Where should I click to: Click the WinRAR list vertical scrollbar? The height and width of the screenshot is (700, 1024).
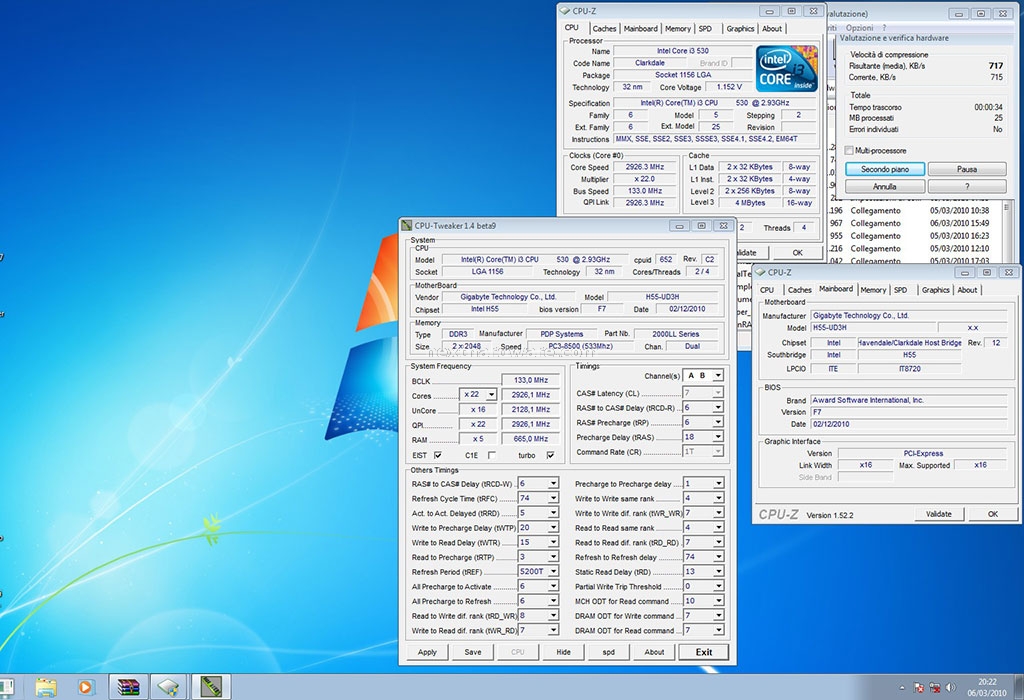click(1006, 232)
